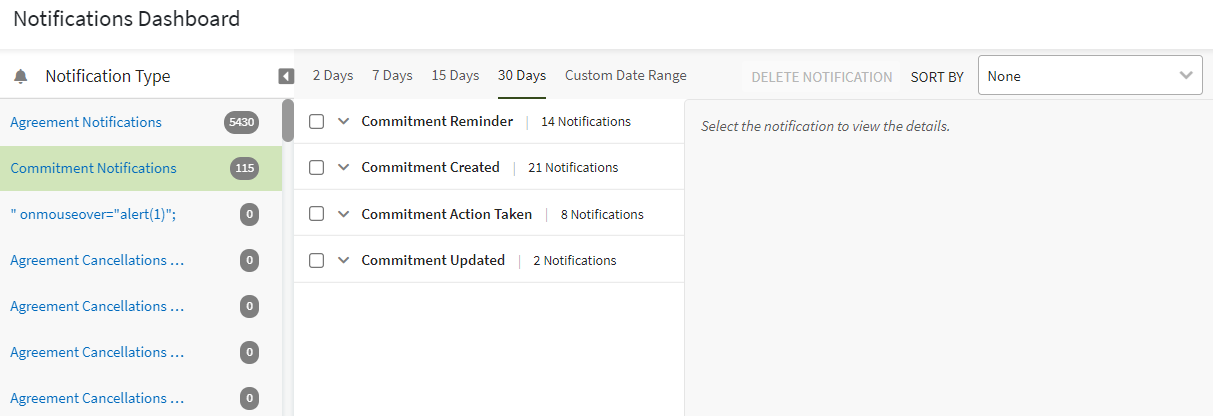The height and width of the screenshot is (416, 1213).
Task: Expand the Commitment Created chevron
Action: [x=344, y=168]
